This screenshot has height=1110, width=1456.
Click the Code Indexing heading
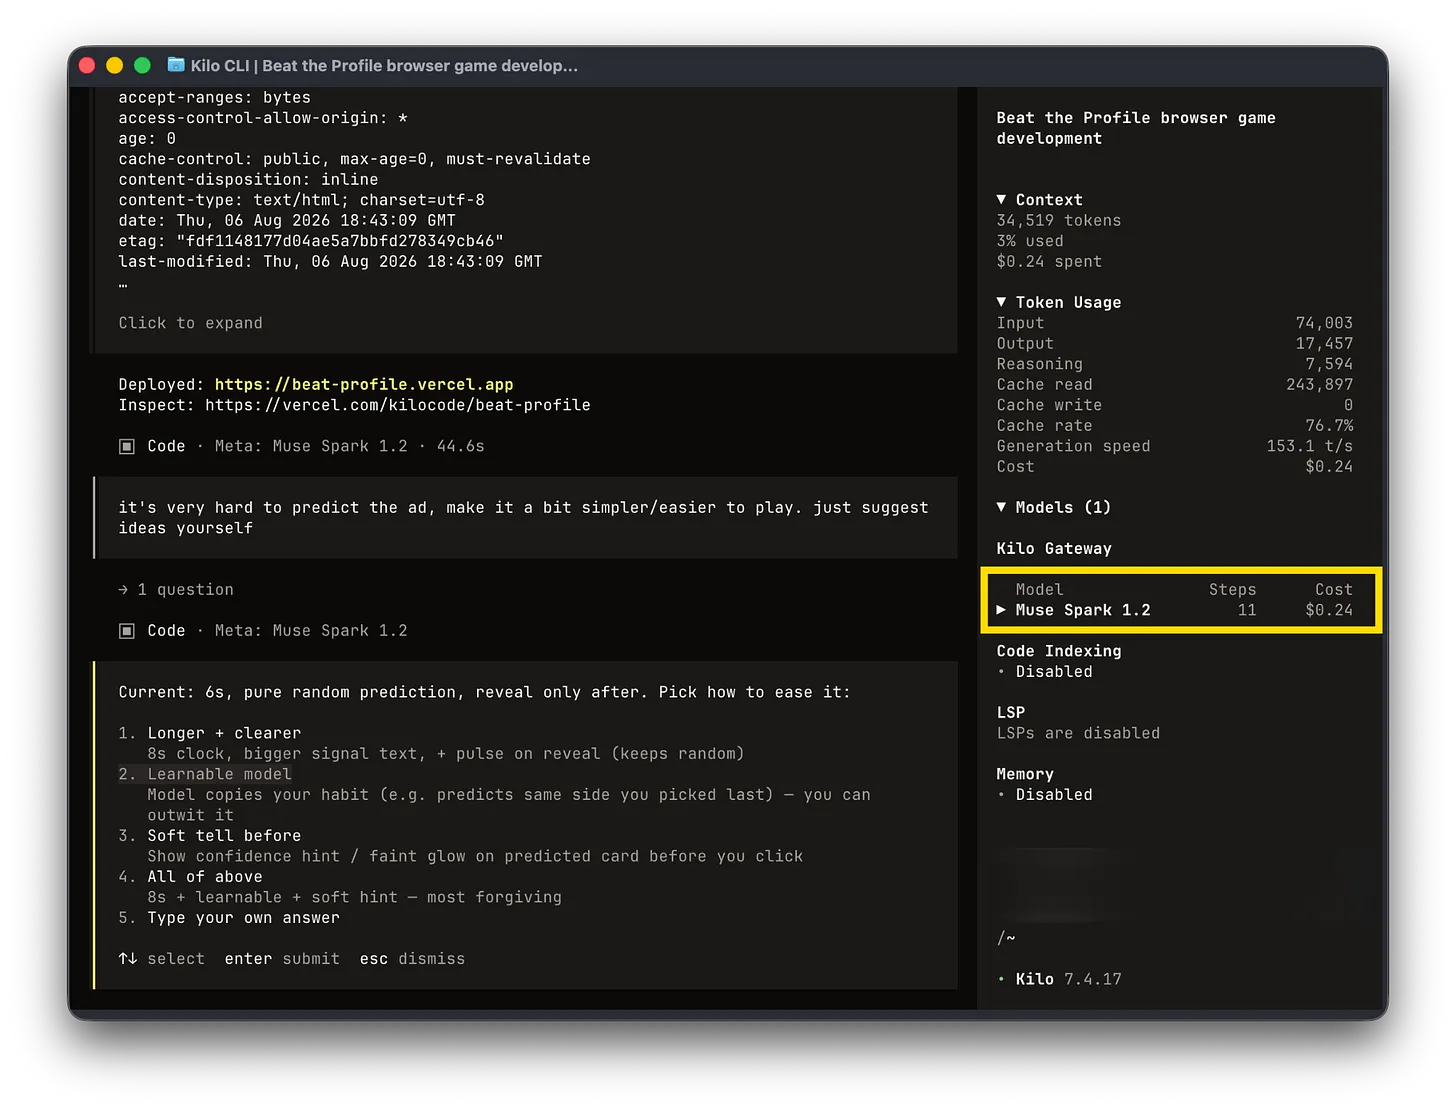pos(1059,651)
